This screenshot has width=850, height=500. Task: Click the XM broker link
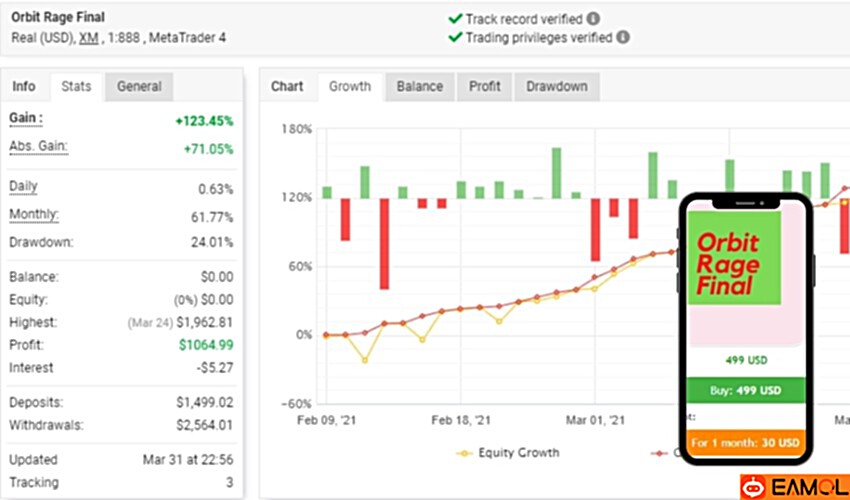point(89,38)
